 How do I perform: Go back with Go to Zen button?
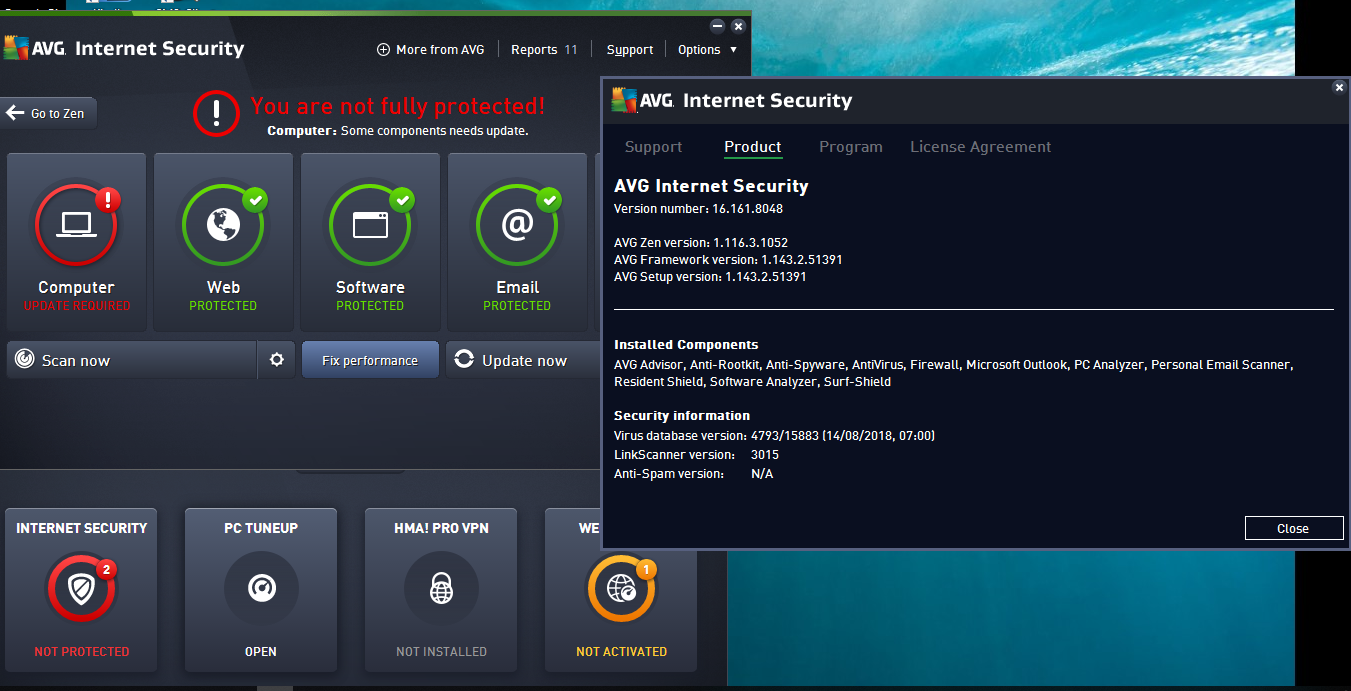pyautogui.click(x=48, y=113)
